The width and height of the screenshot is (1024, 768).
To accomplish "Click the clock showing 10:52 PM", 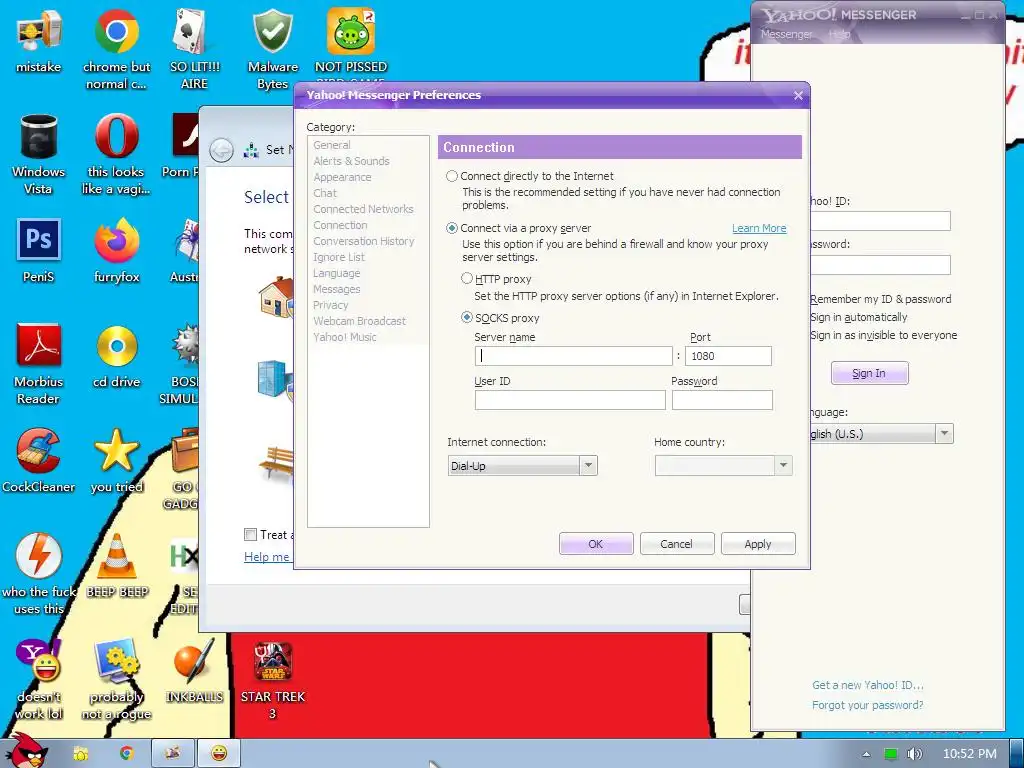I will [x=970, y=754].
